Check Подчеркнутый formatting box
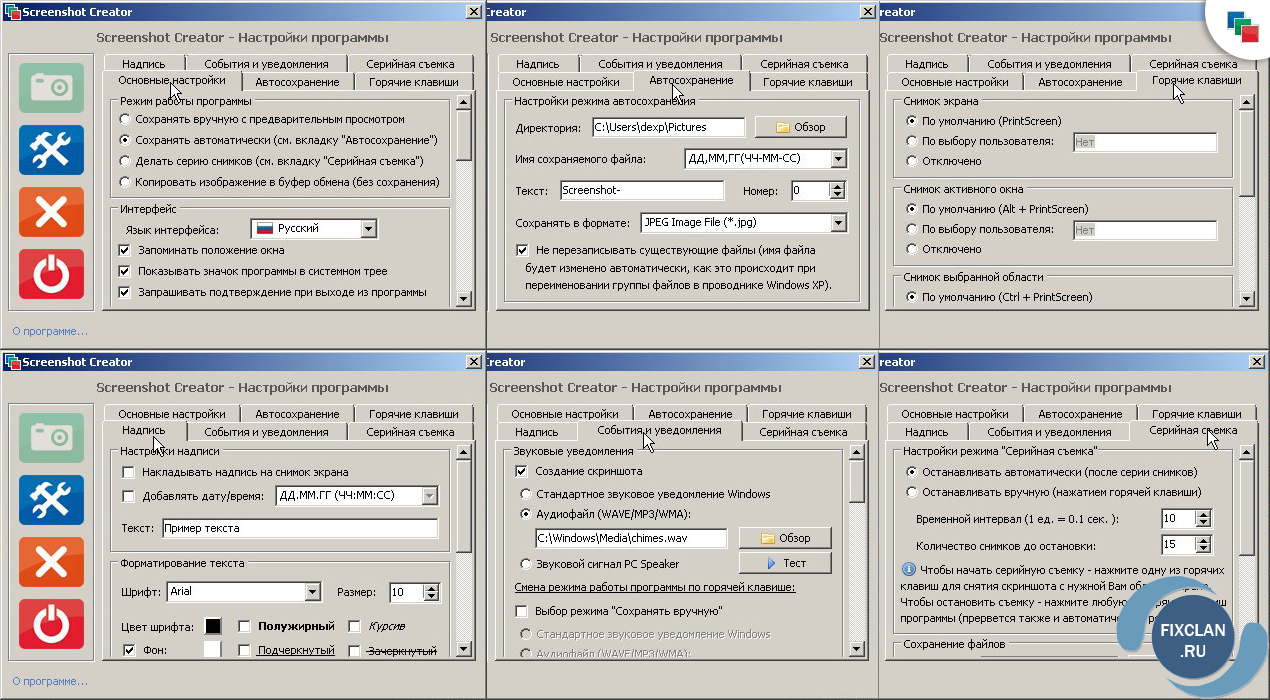 pos(245,651)
